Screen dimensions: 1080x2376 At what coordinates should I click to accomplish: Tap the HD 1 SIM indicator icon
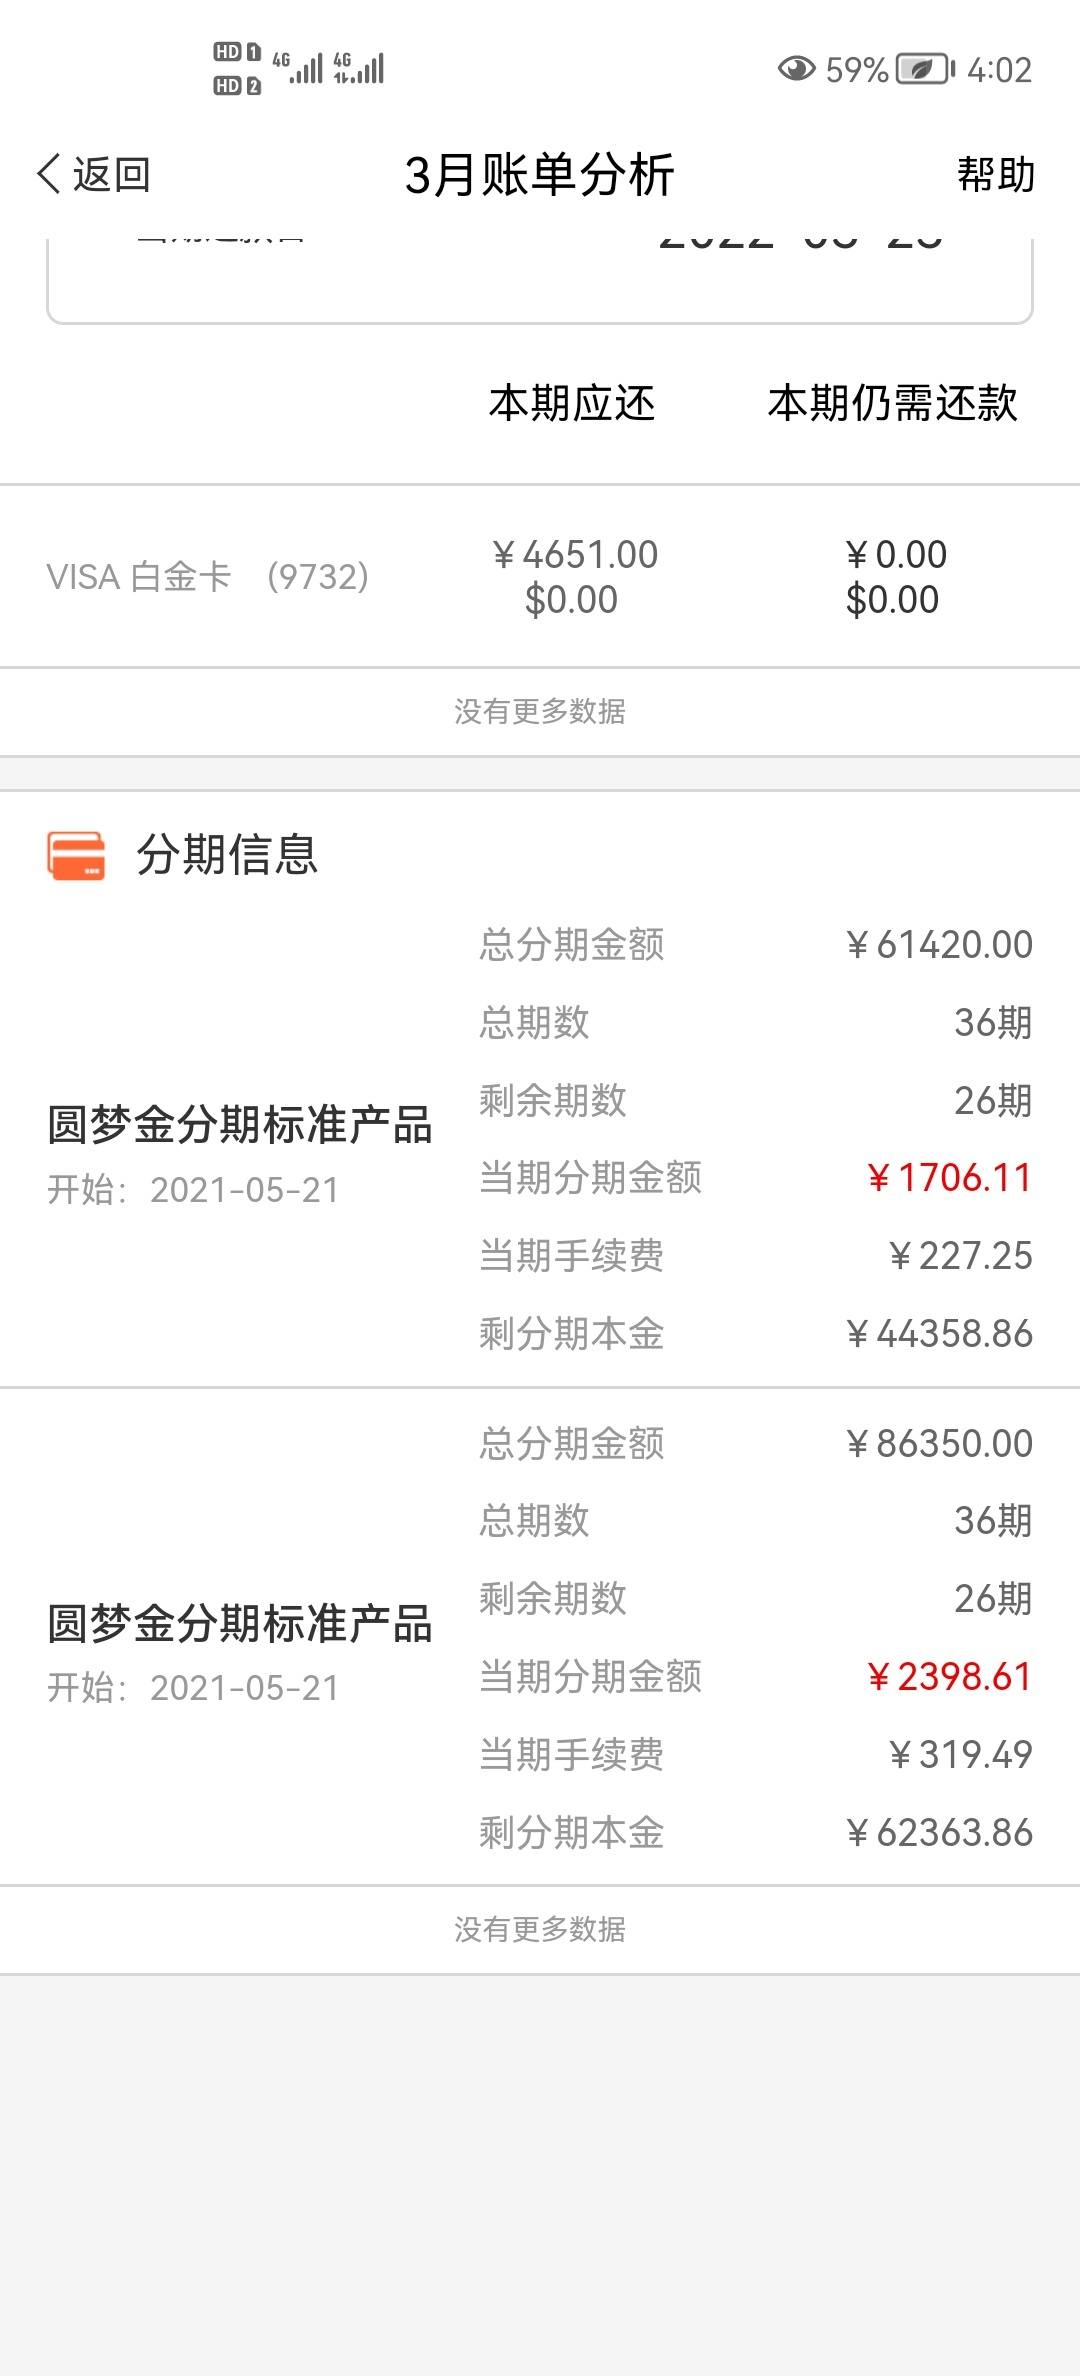pyautogui.click(x=237, y=52)
